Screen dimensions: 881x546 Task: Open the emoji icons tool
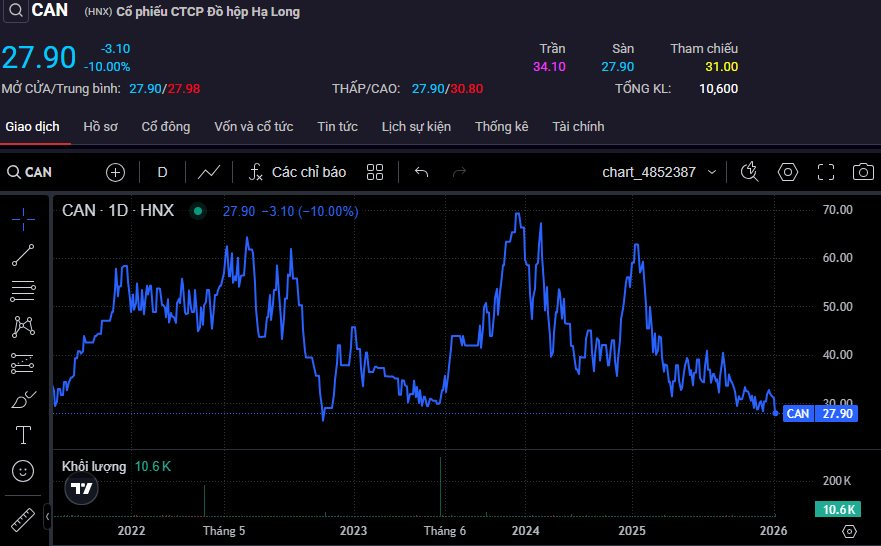[x=22, y=470]
